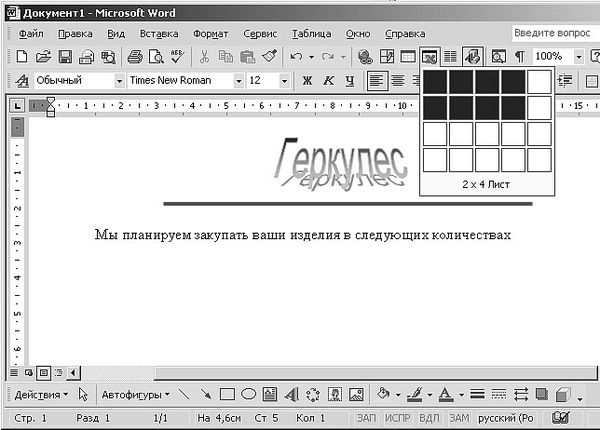The image size is (600, 430).
Task: Open the Таблица menu
Action: coord(311,33)
